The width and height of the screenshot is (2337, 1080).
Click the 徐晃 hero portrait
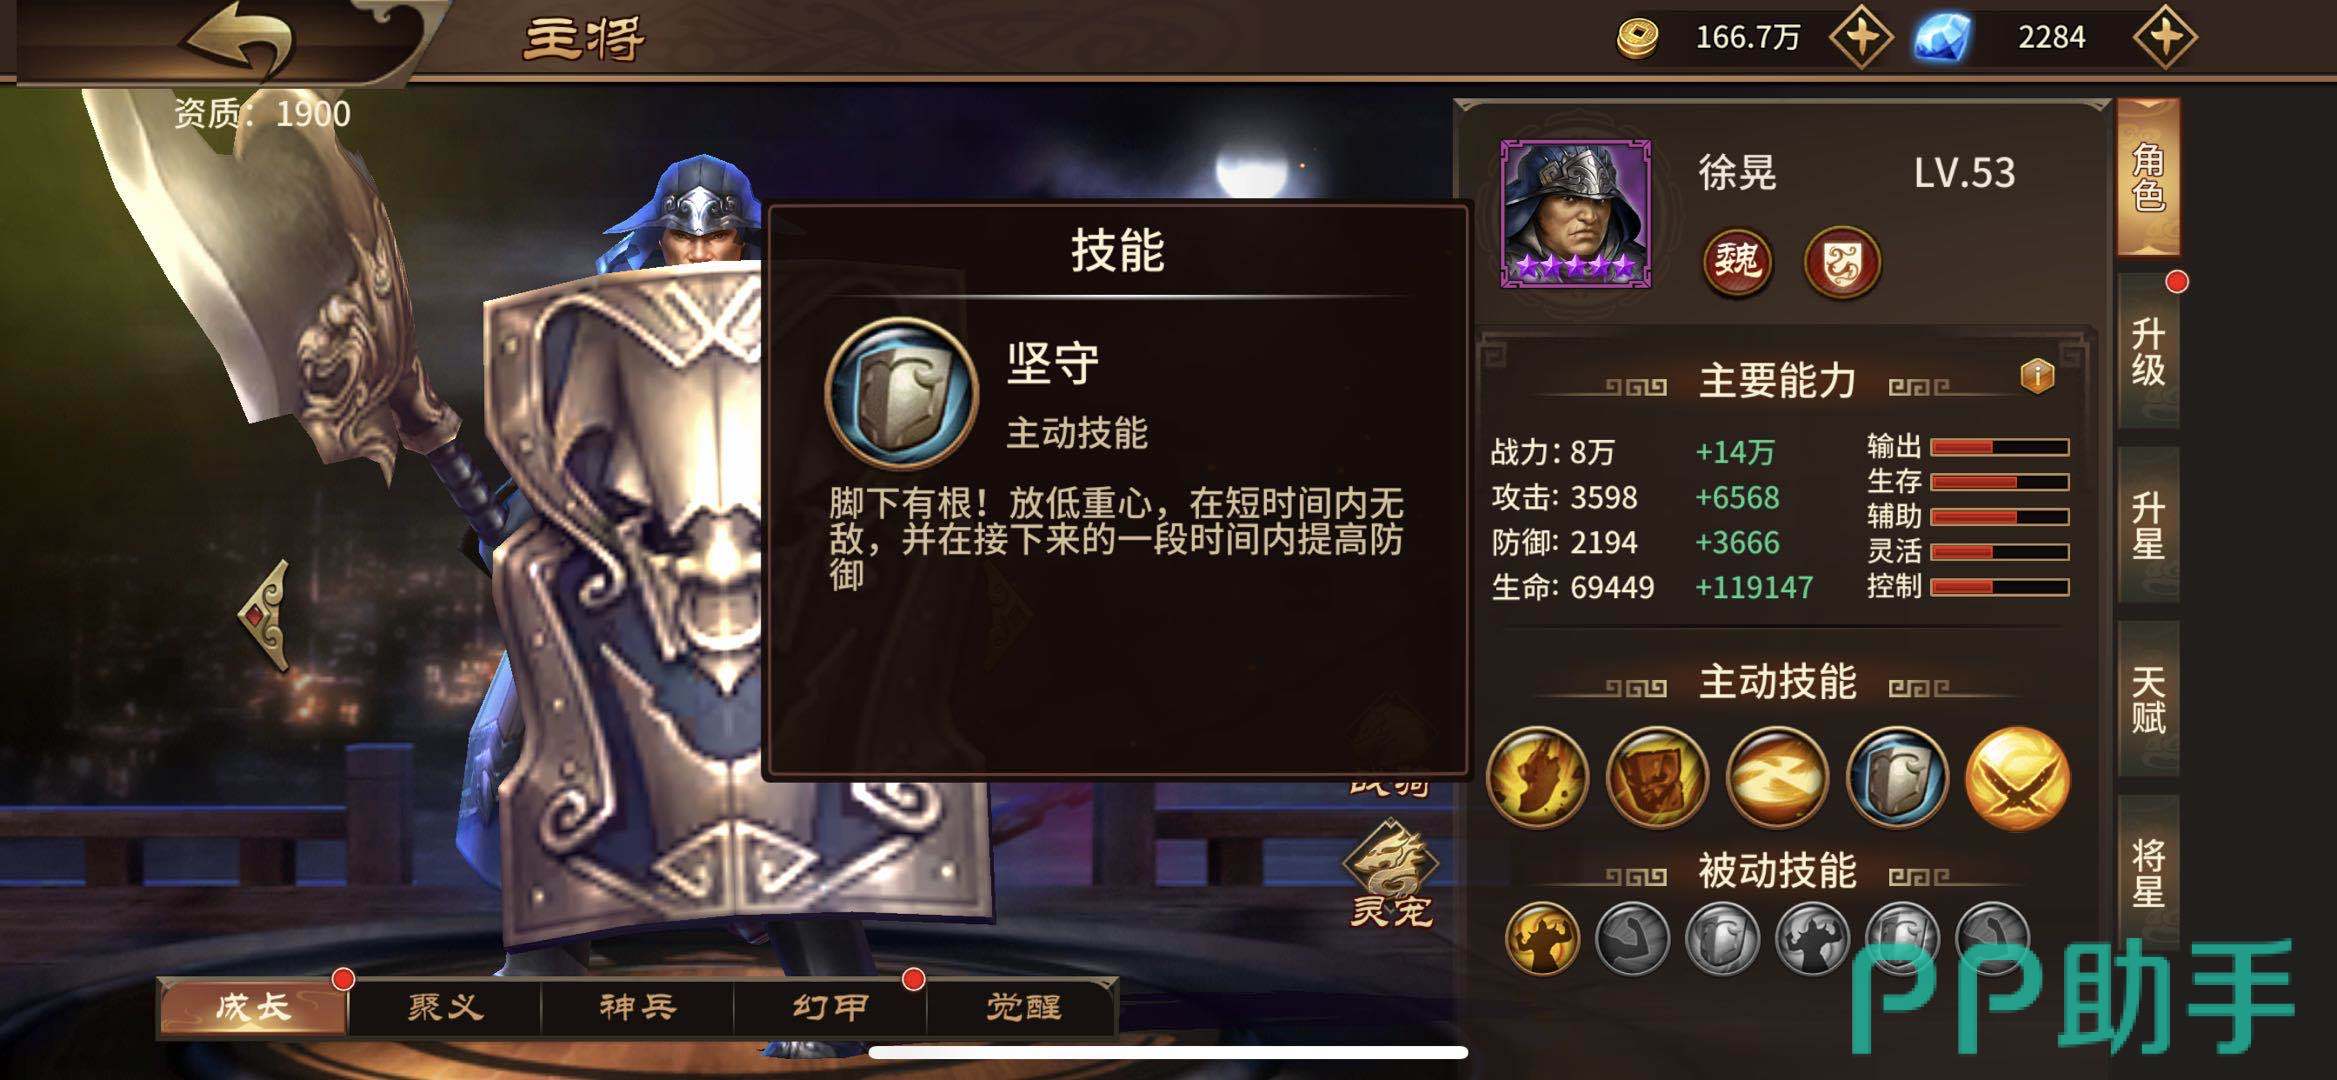(x=1576, y=213)
